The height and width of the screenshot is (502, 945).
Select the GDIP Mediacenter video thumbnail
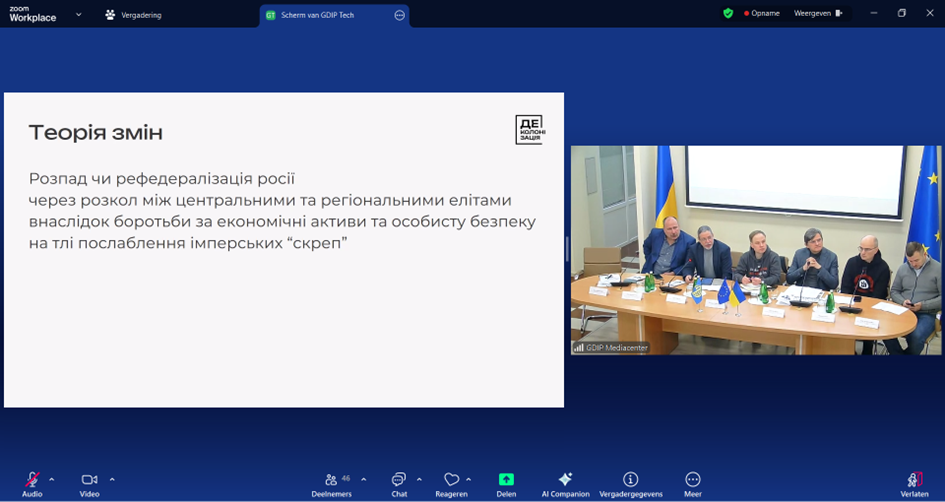(x=756, y=250)
